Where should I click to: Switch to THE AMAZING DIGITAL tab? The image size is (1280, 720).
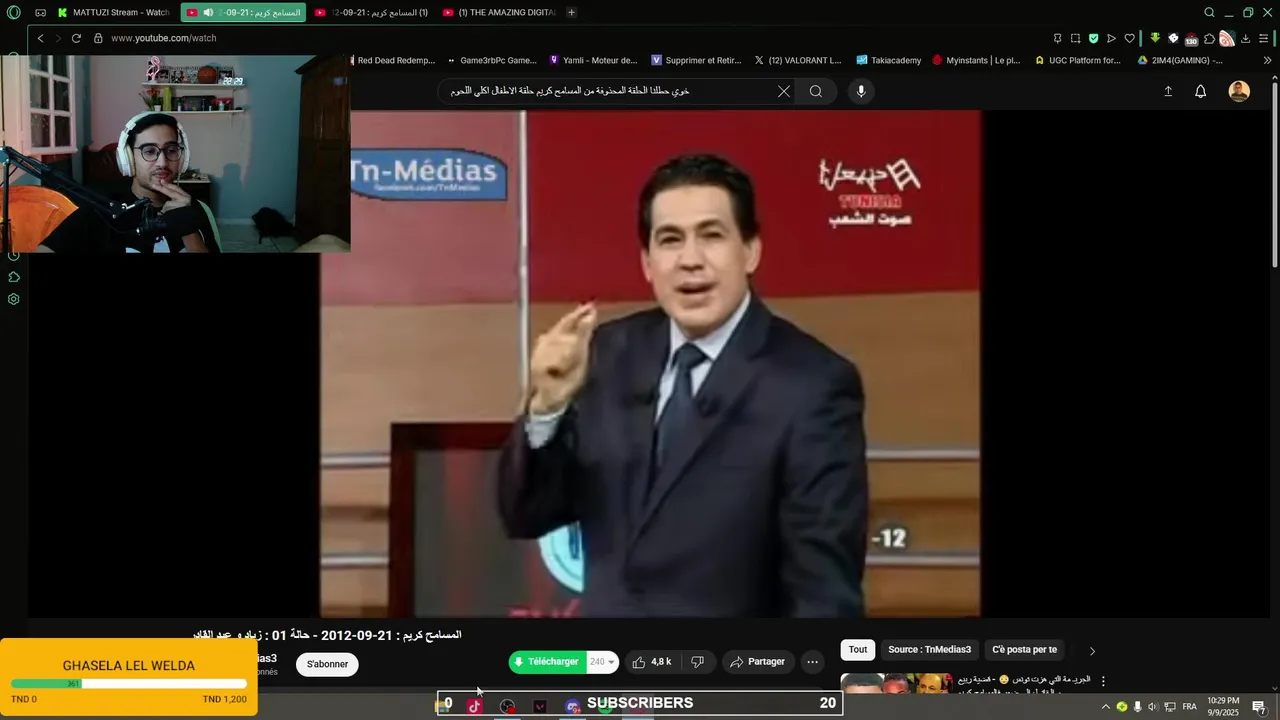point(498,12)
